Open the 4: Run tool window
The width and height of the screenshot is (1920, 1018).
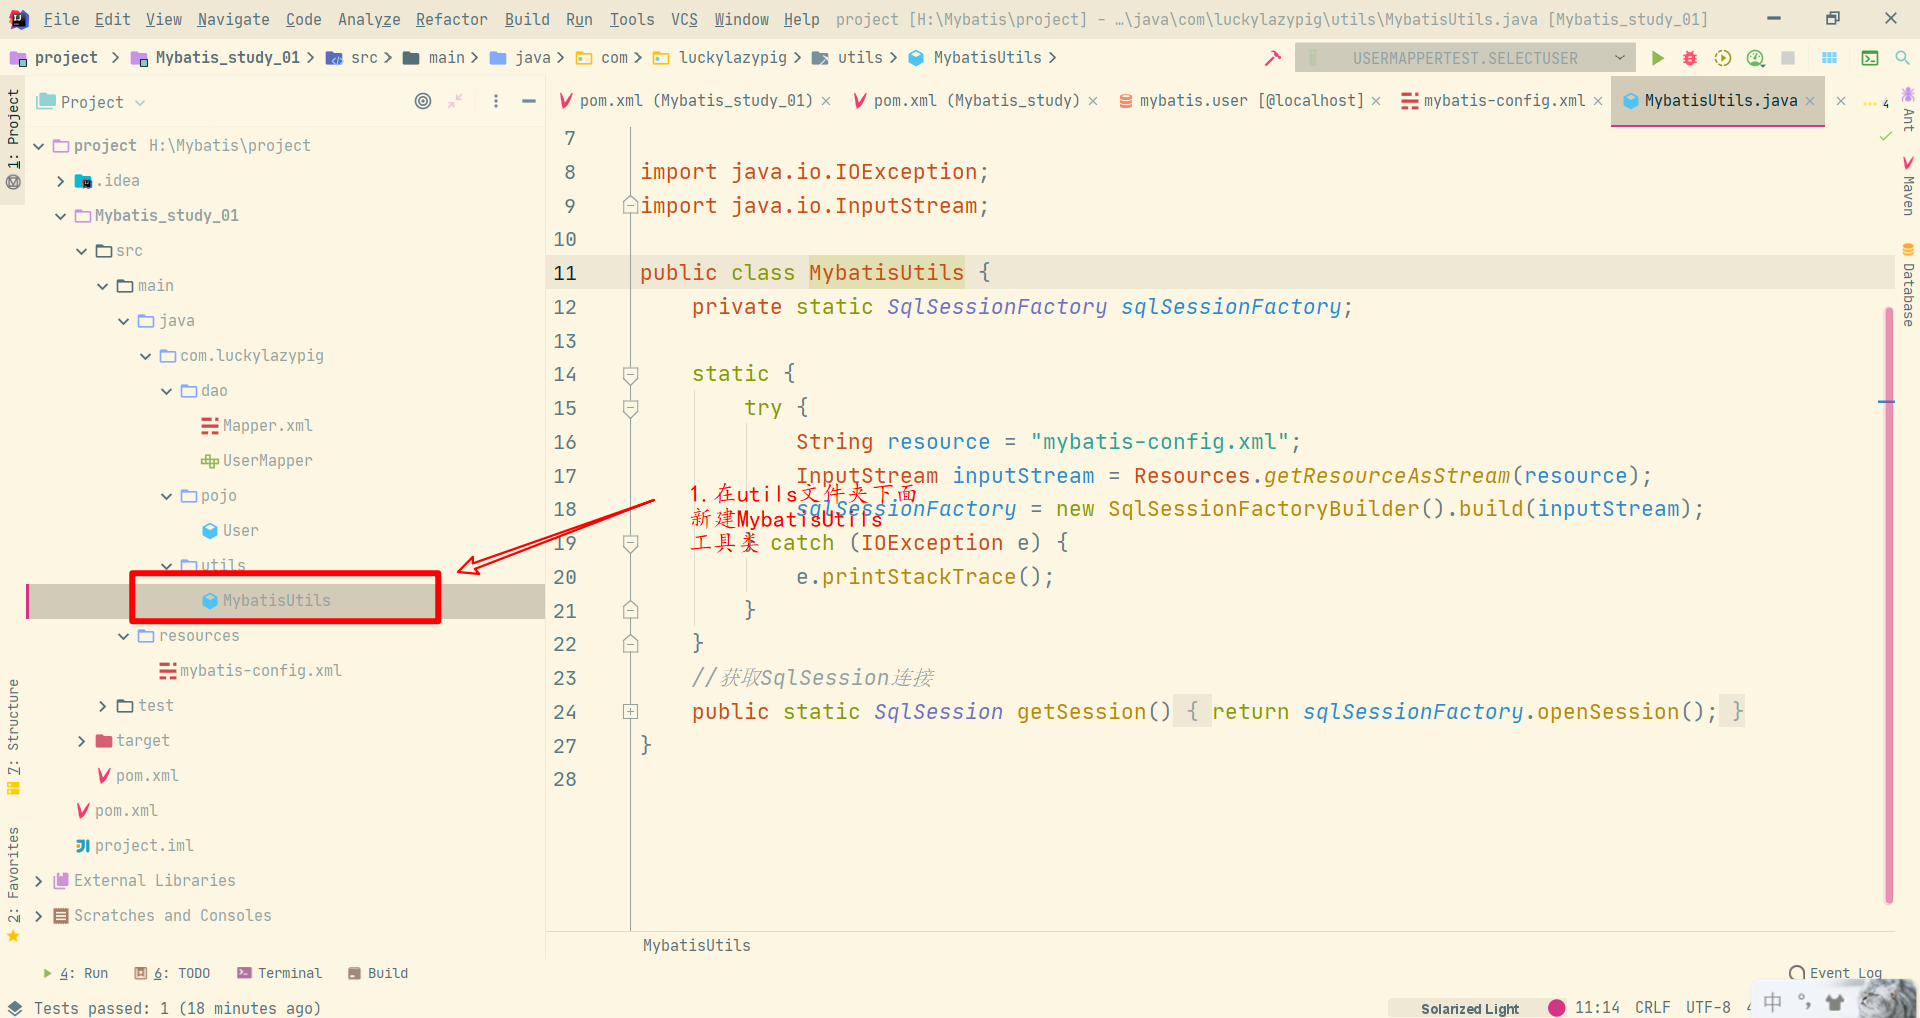click(75, 973)
